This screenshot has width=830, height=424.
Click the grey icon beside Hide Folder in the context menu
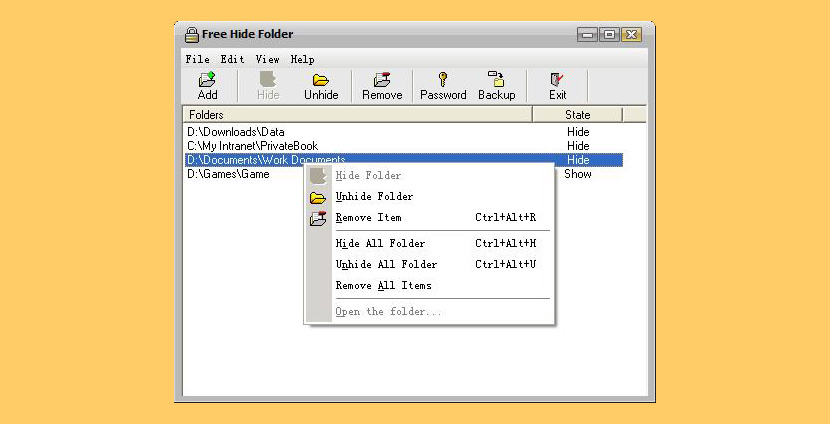[318, 176]
